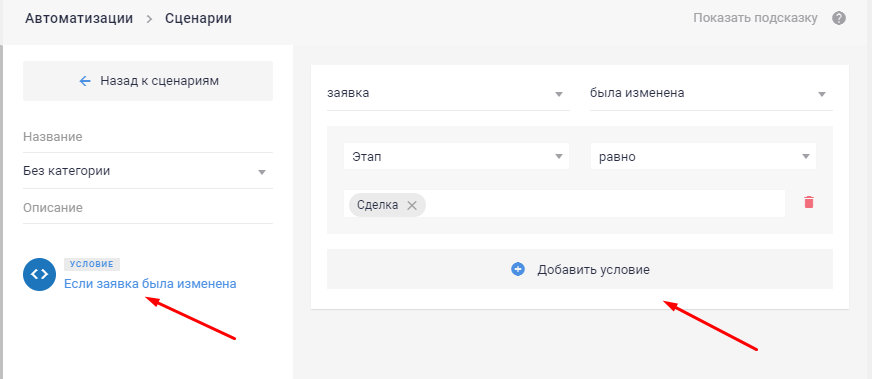The image size is (872, 379).
Task: Click the plus icon in Добавить условие
Action: click(518, 270)
